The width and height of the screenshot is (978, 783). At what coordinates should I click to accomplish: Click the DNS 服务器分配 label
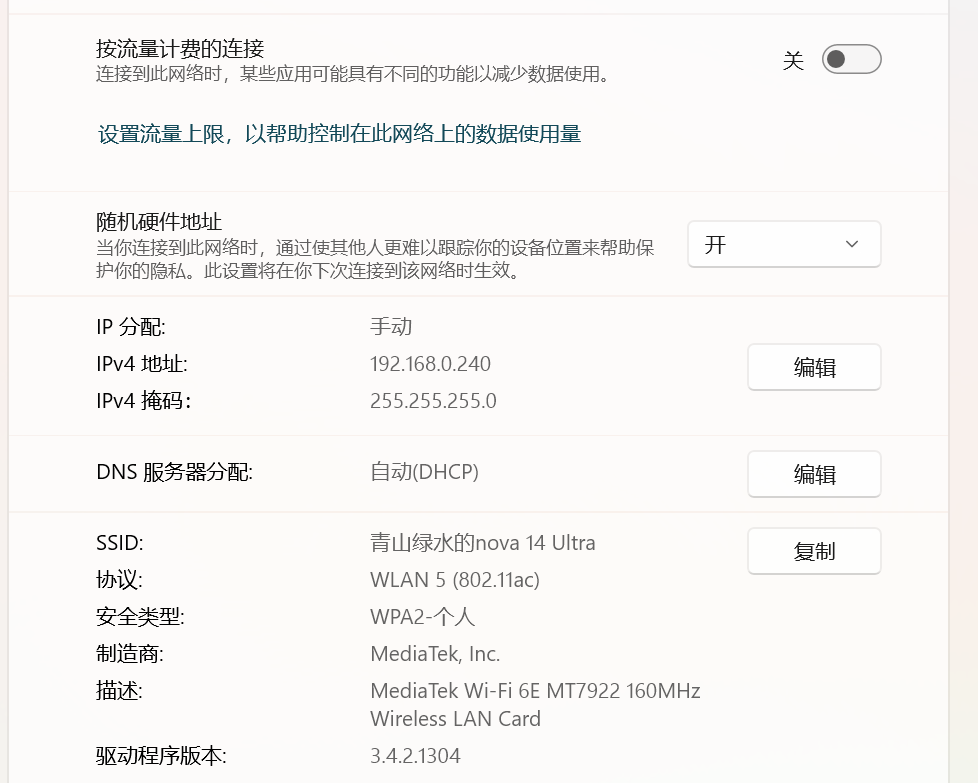pos(174,472)
